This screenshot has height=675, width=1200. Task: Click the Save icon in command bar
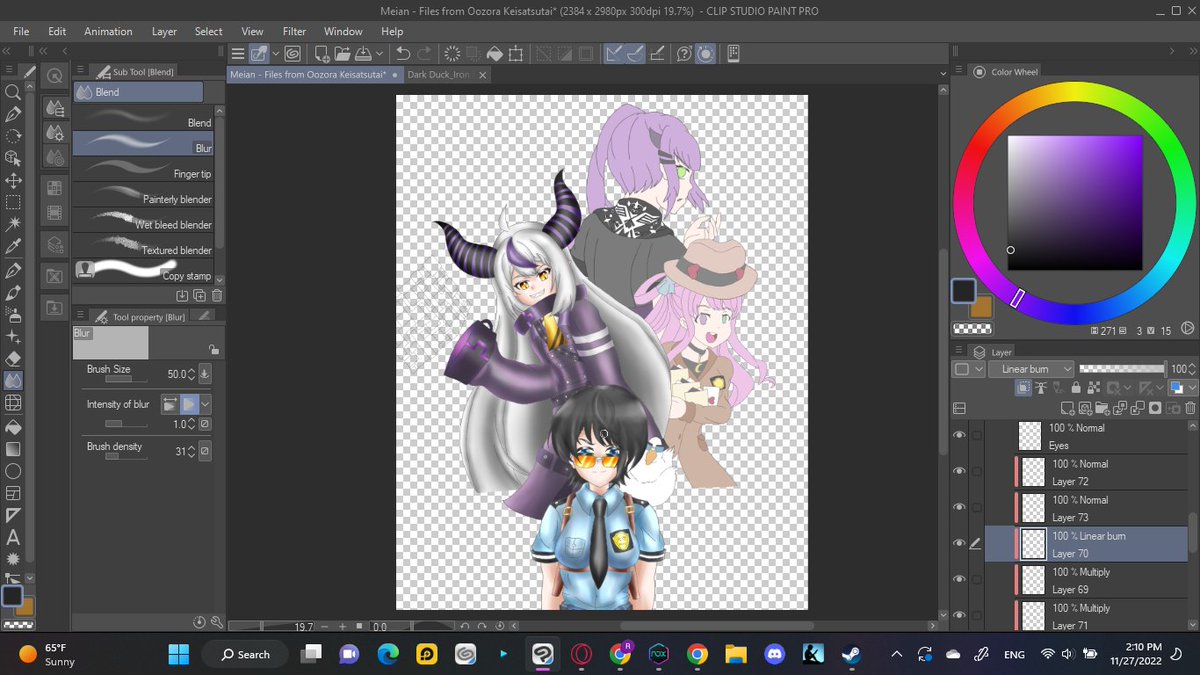pyautogui.click(x=363, y=53)
